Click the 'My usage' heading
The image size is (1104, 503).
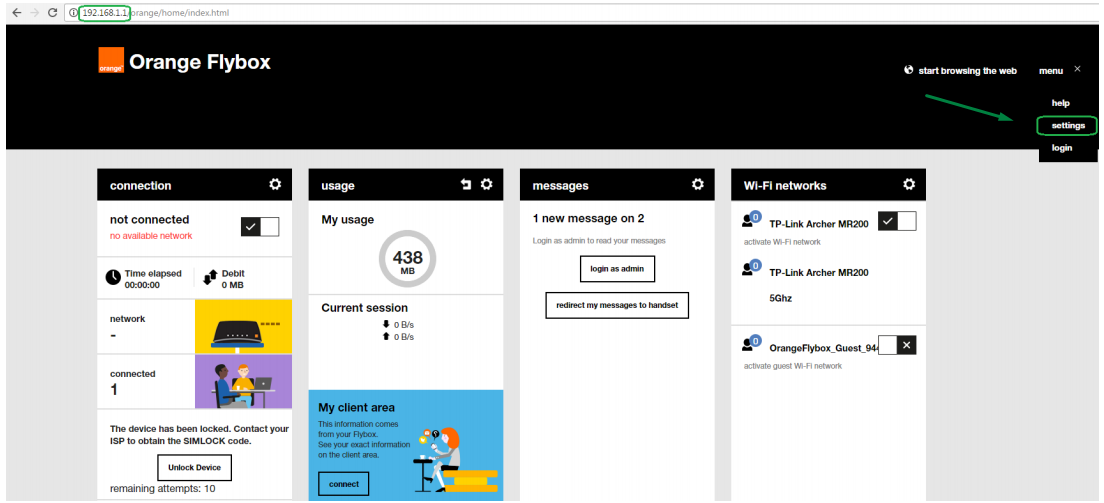(x=348, y=220)
